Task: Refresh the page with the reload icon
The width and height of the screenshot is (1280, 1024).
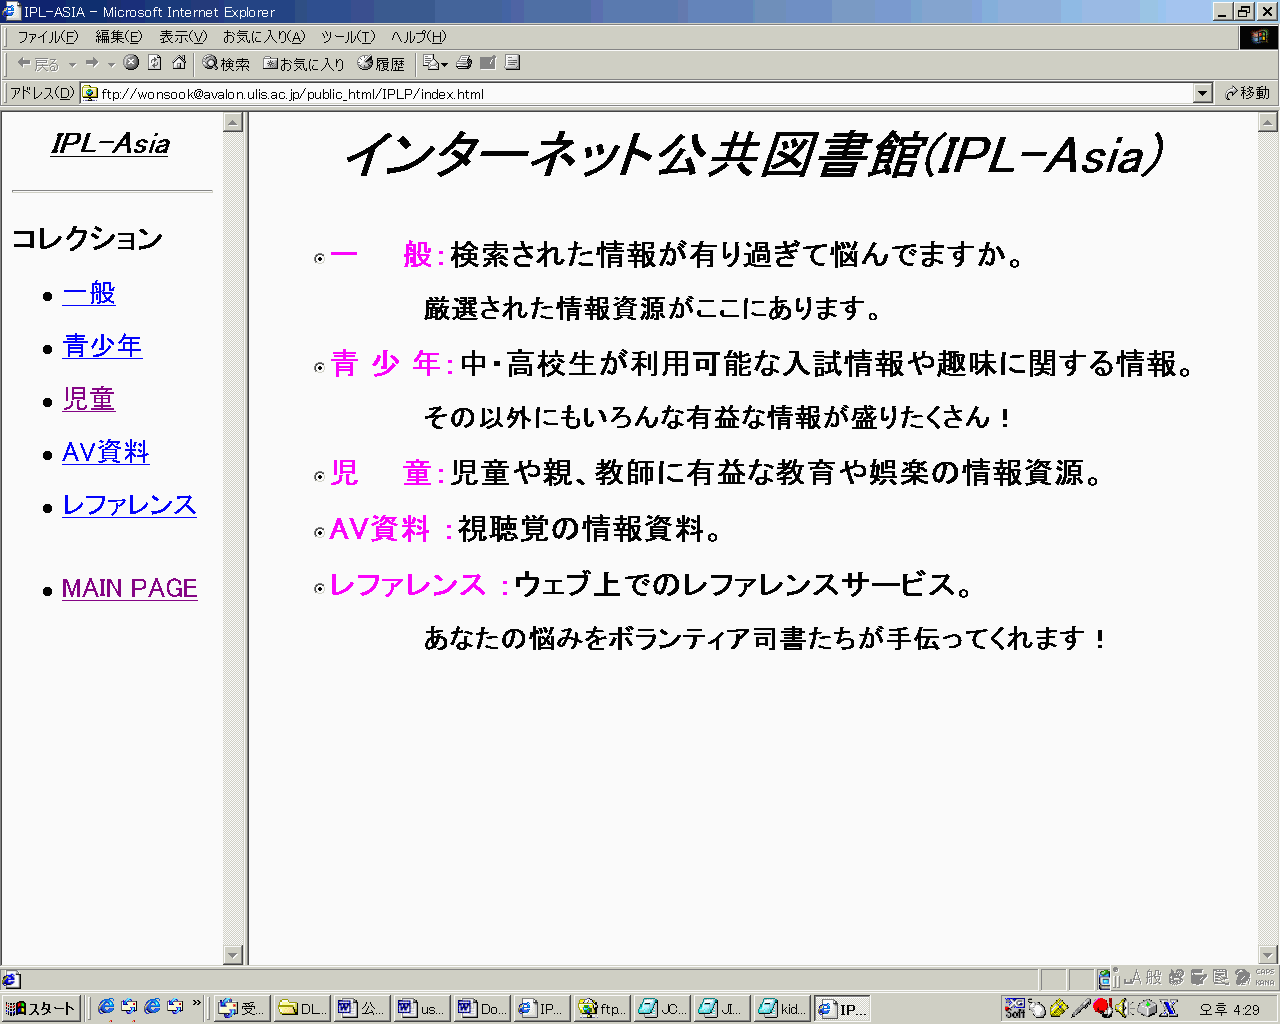Action: 153,62
